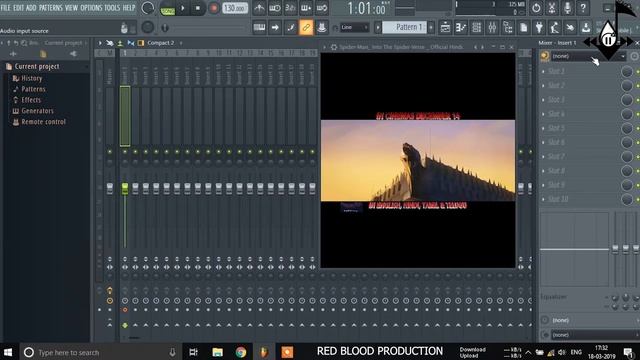Open the mixer input (none) dropdown
Image resolution: width=640 pixels, height=360 pixels.
click(x=587, y=56)
